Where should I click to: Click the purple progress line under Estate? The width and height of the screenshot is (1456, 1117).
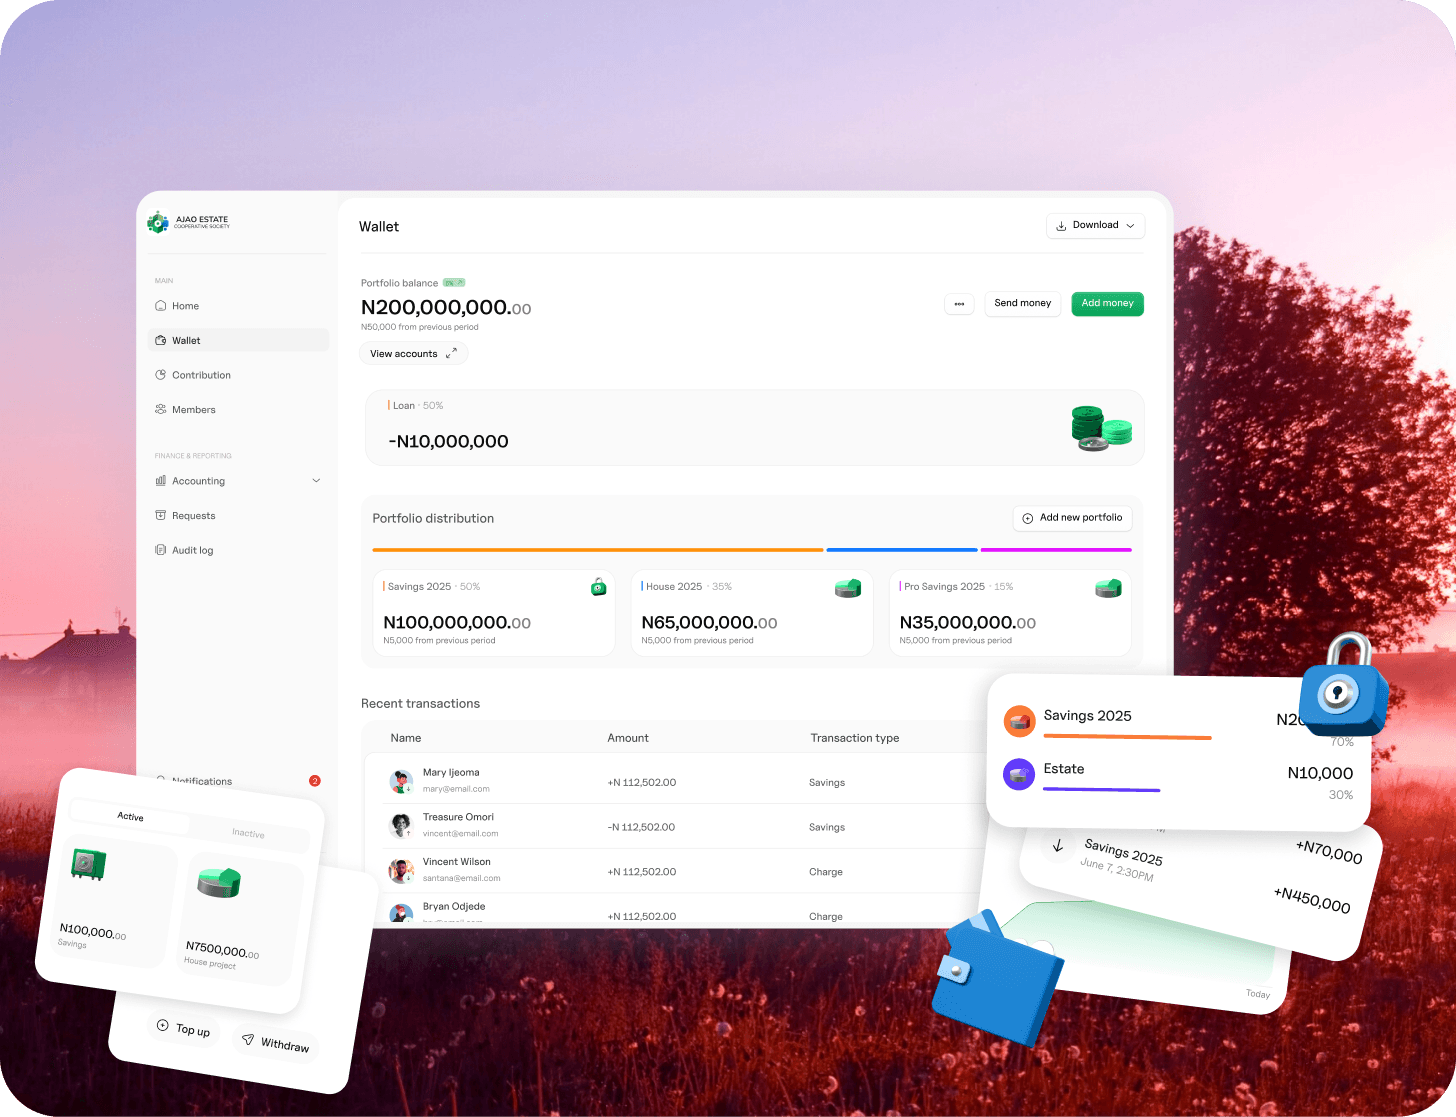(1101, 790)
